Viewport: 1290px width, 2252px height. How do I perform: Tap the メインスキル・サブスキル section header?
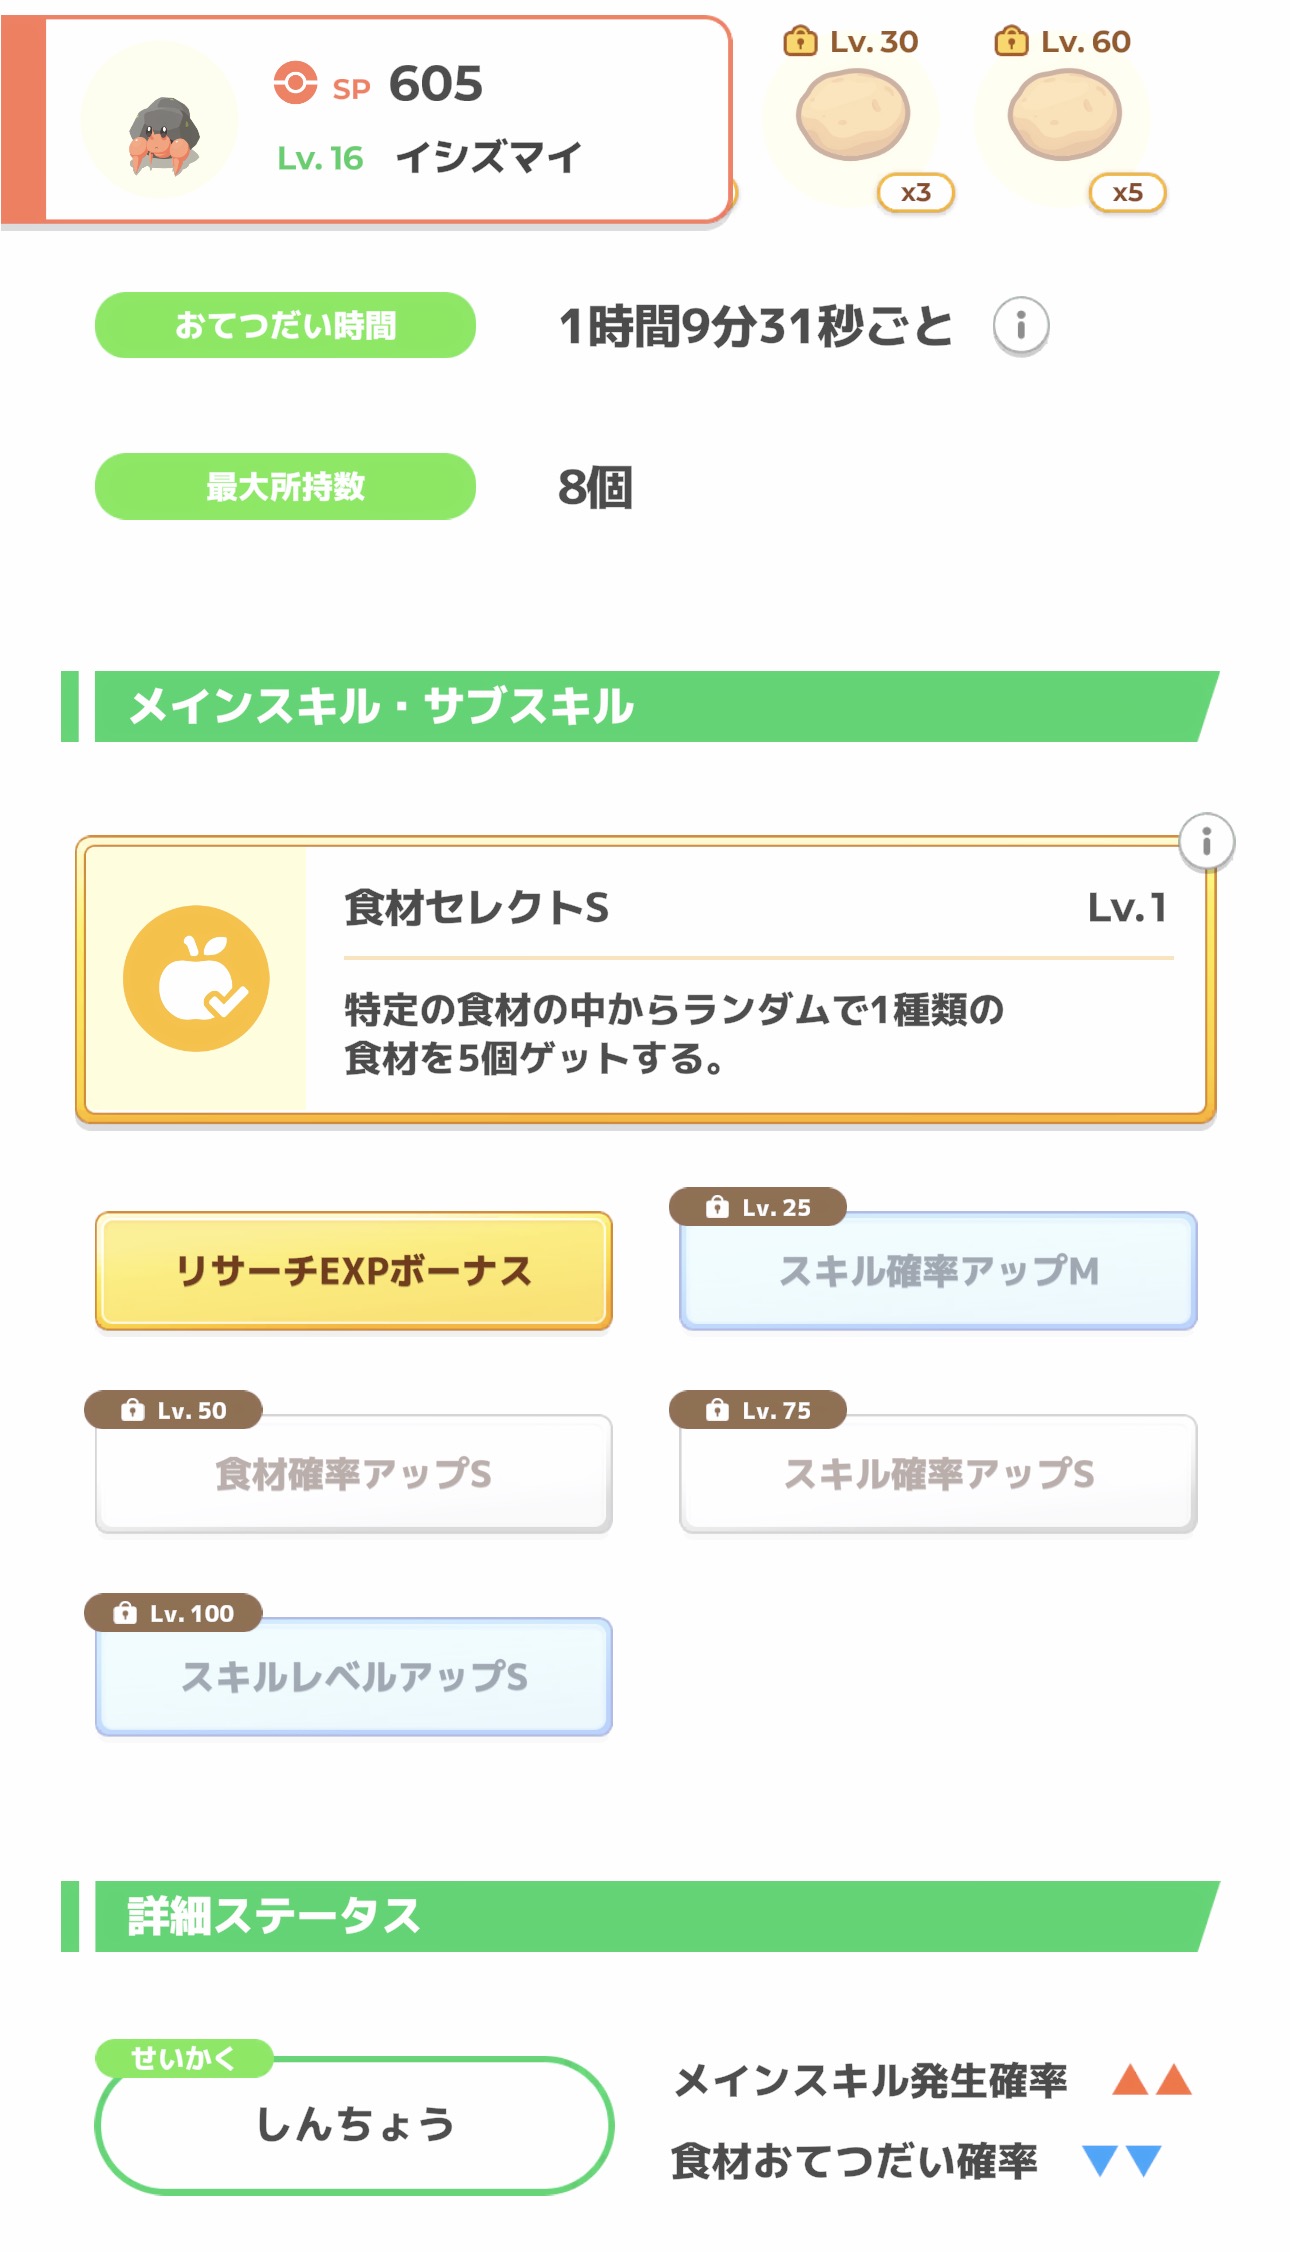(x=640, y=706)
